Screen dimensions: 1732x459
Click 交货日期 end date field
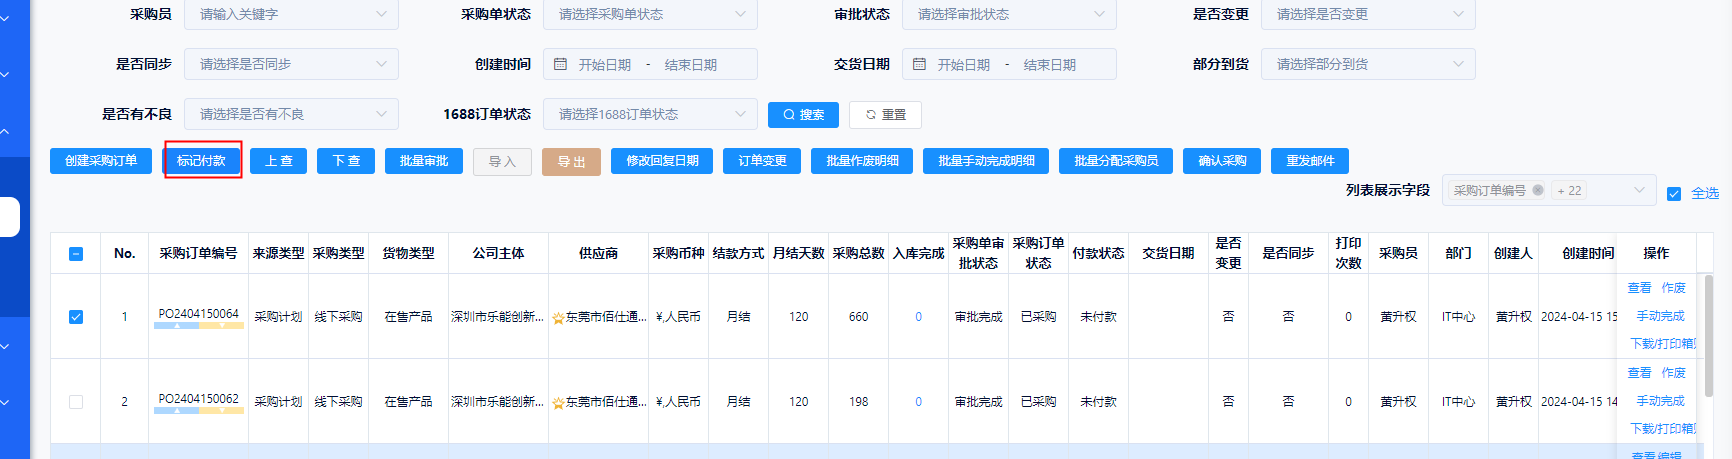tap(1050, 65)
